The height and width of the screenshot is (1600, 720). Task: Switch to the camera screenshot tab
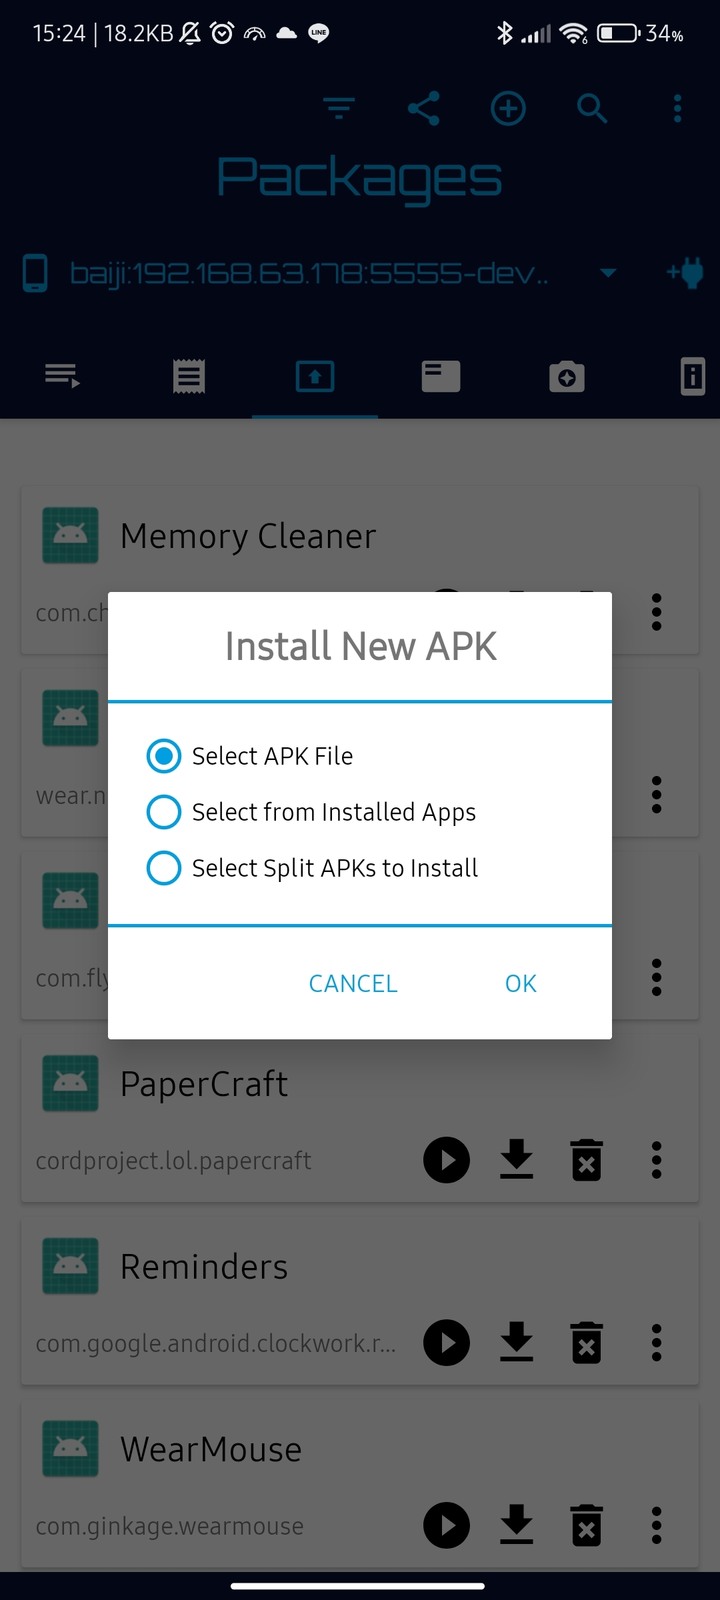(567, 377)
